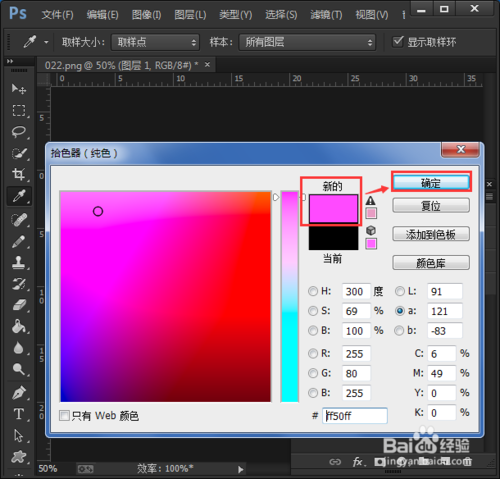Click 添加到色板 button
The image size is (500, 479).
coord(431,234)
